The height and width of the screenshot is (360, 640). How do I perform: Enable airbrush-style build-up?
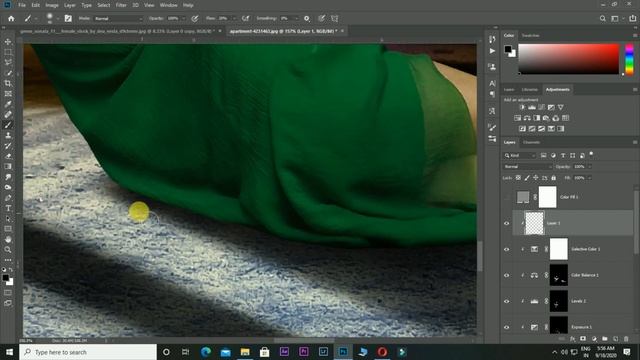point(245,18)
